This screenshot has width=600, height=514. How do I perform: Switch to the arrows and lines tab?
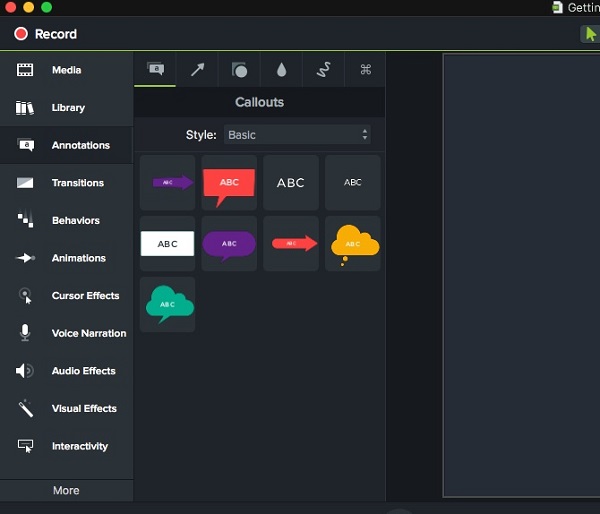coord(197,70)
